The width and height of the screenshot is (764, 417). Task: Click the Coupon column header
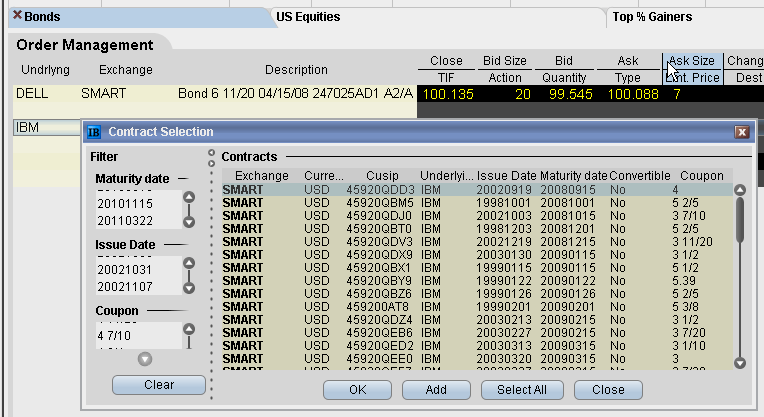pos(702,176)
